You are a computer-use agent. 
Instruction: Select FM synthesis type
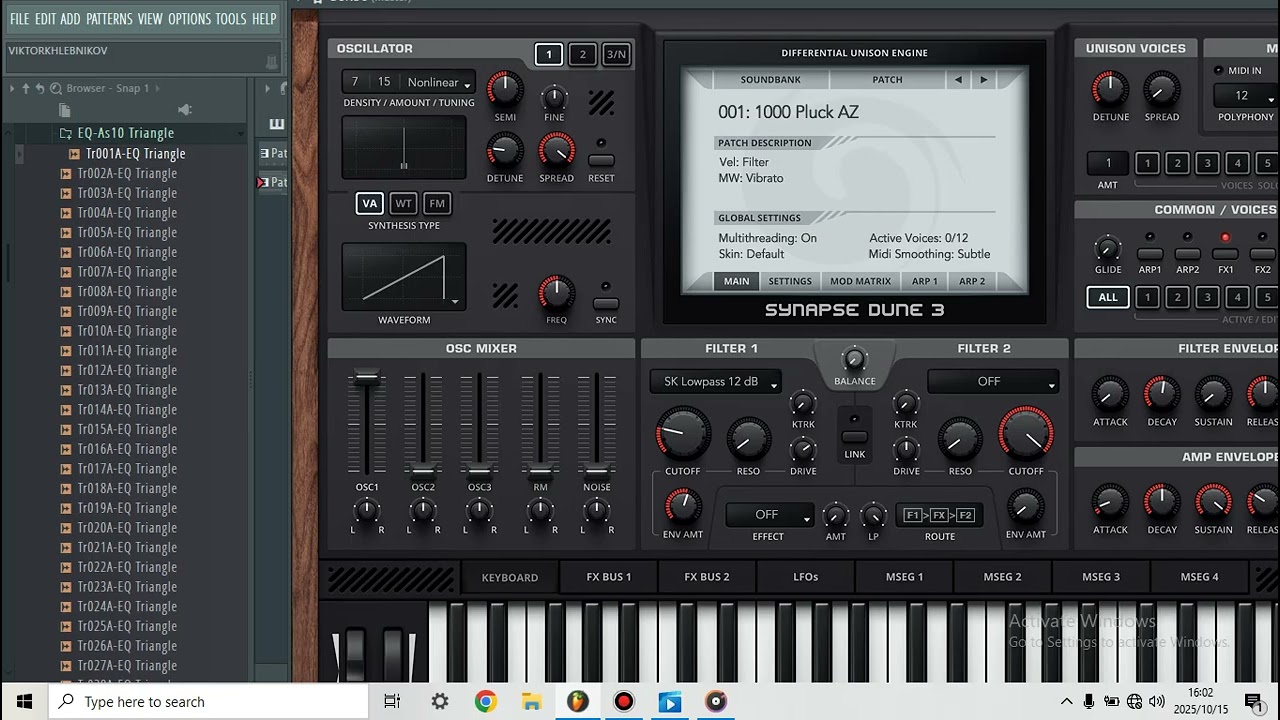click(437, 203)
